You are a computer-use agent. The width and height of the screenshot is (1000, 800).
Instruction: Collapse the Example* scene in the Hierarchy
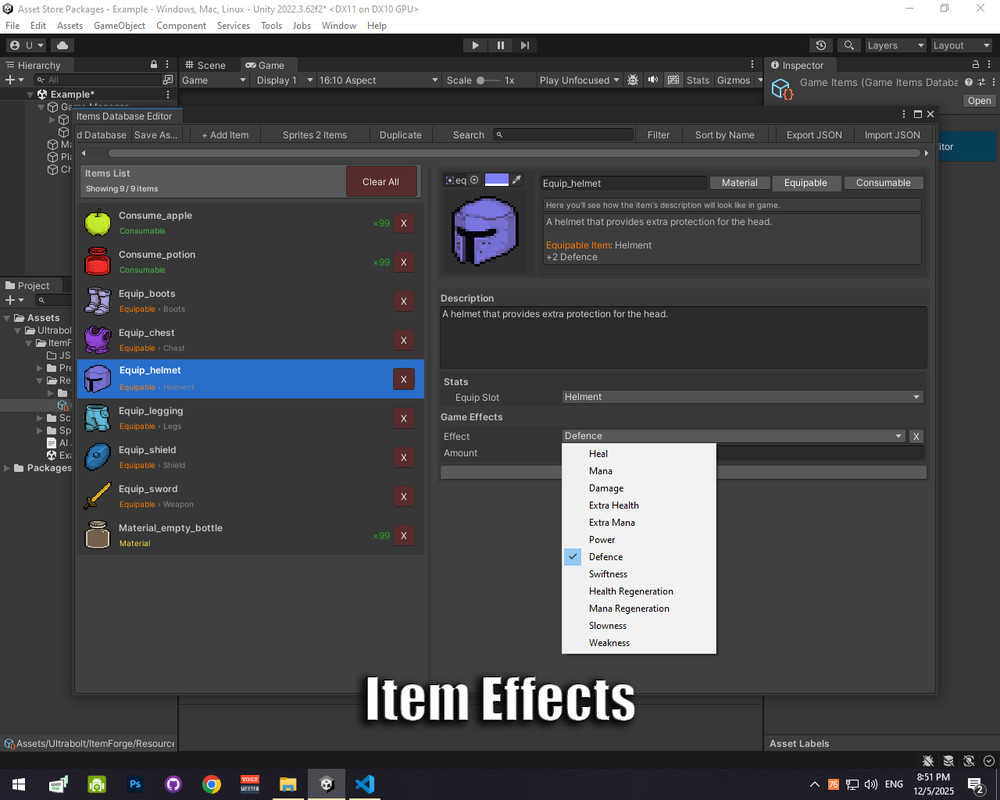pos(30,93)
